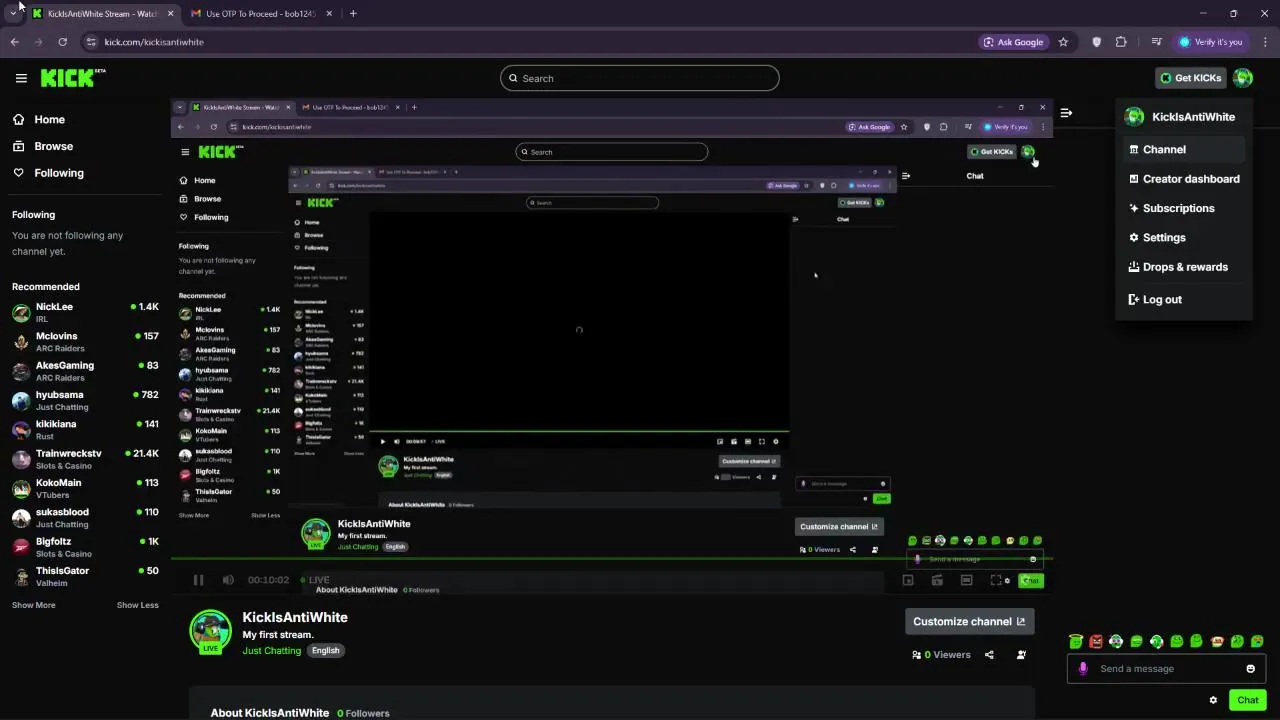This screenshot has width=1280, height=720.
Task: Click the Kick search field
Action: pyautogui.click(x=640, y=78)
